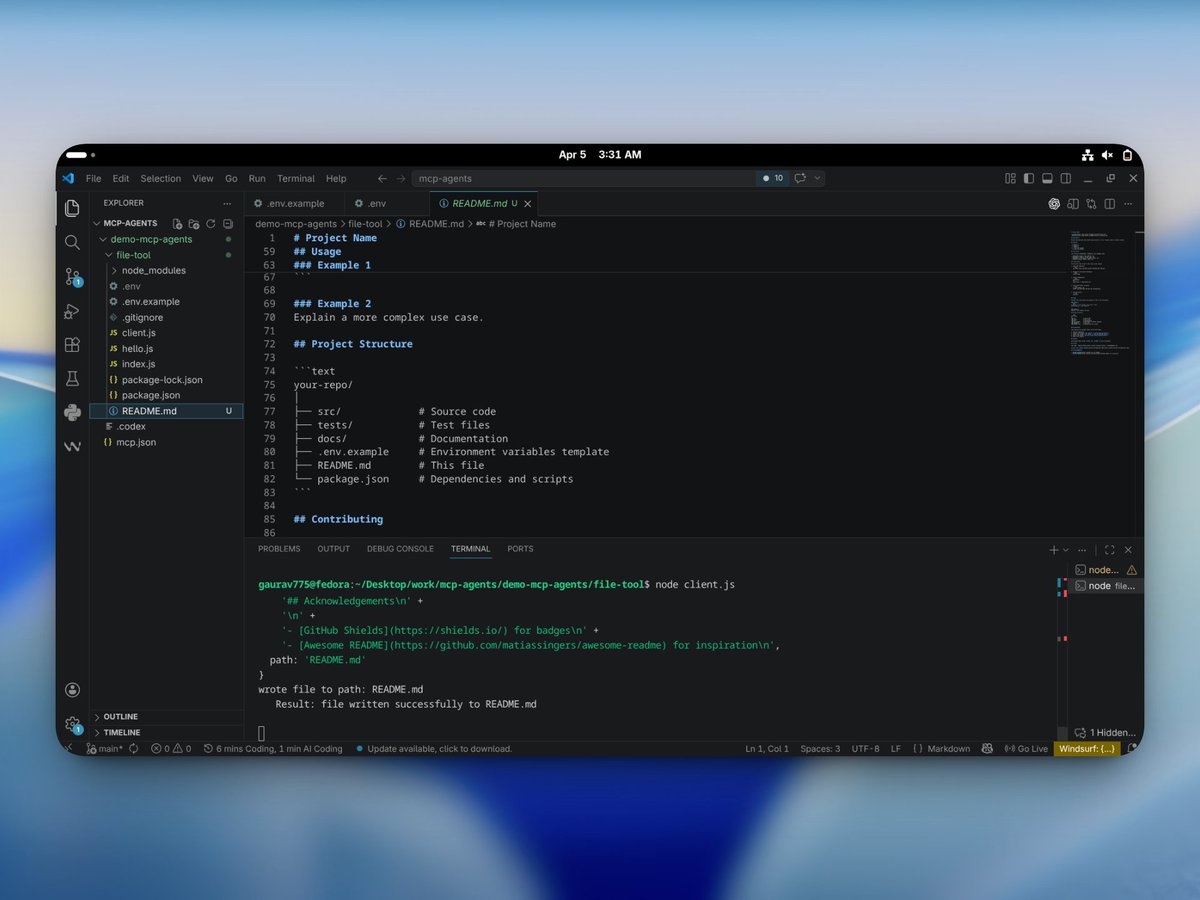Open the Manage gear icon
Screen dimensions: 1200x900
click(72, 724)
